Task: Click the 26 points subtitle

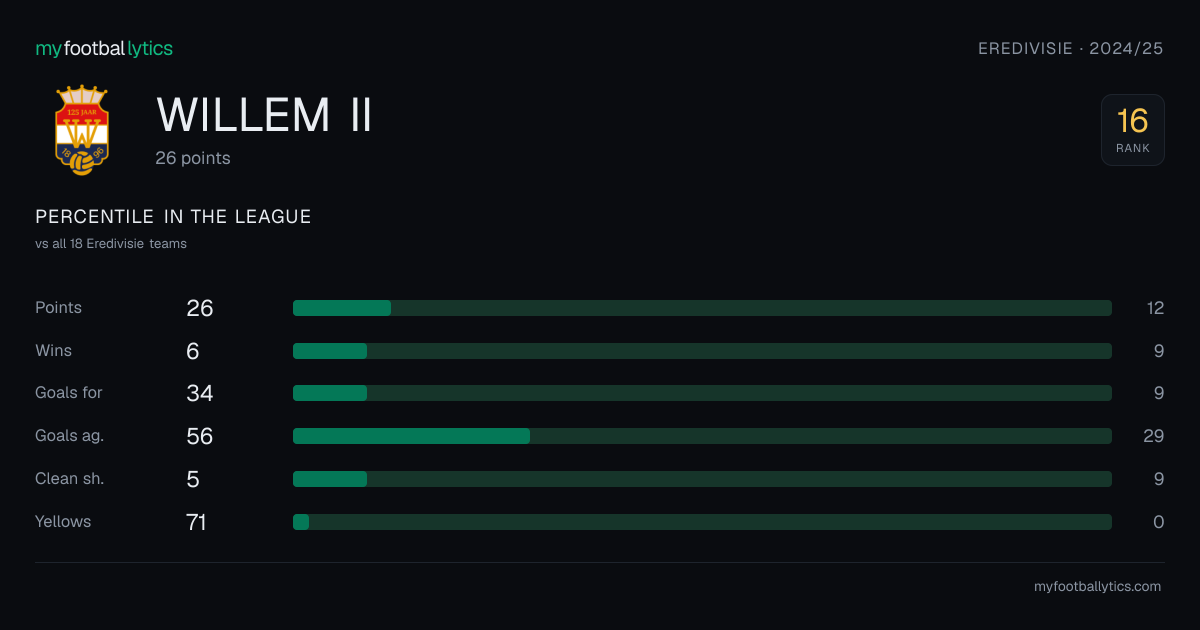Action: [x=193, y=158]
